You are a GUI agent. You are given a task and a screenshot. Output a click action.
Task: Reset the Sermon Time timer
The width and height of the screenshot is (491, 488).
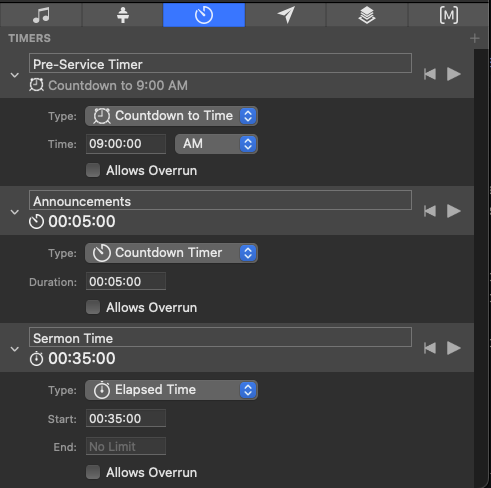(x=430, y=348)
